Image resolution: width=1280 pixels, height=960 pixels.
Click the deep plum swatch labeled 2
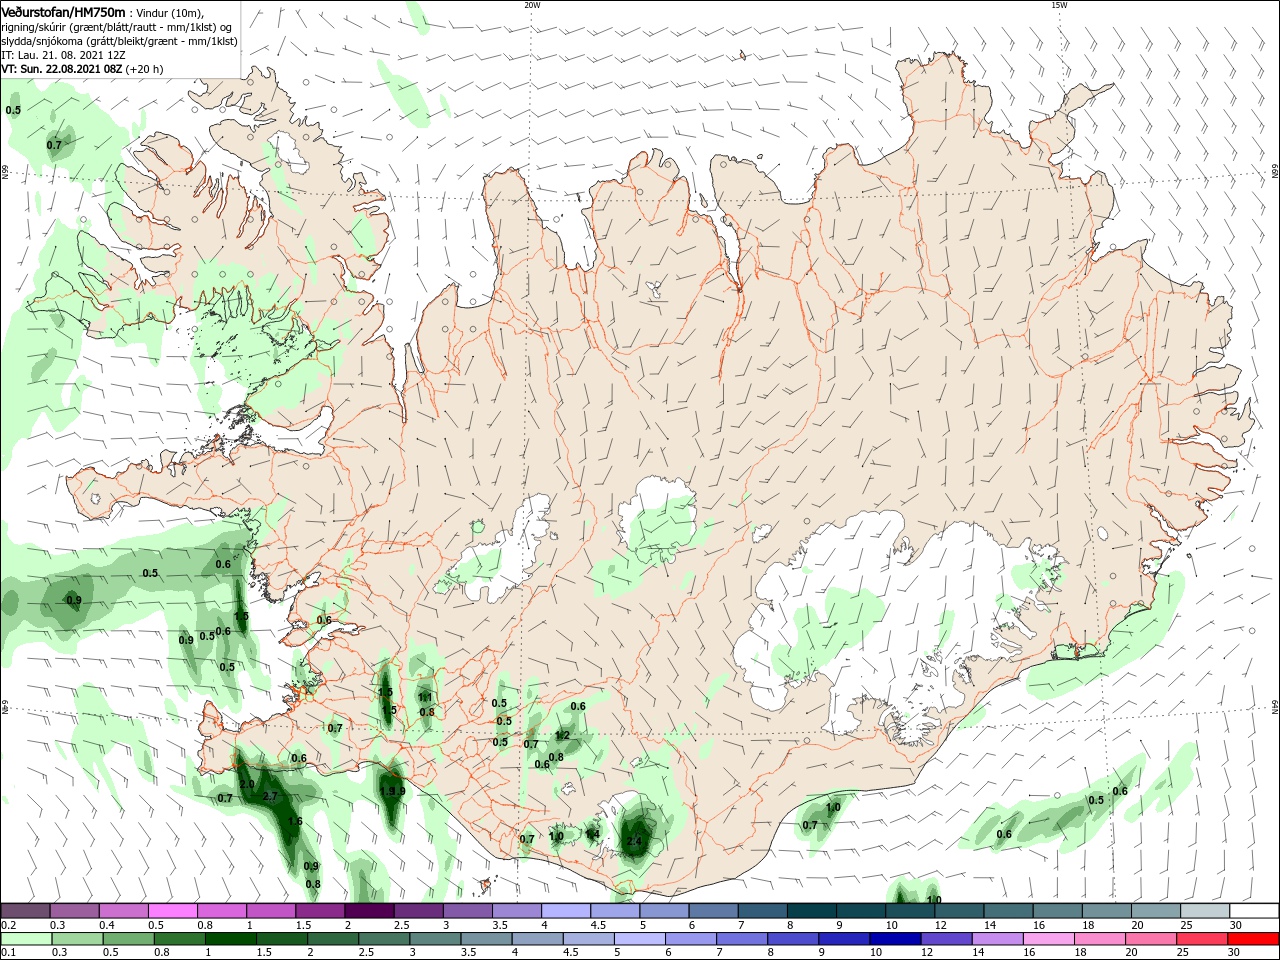[369, 911]
